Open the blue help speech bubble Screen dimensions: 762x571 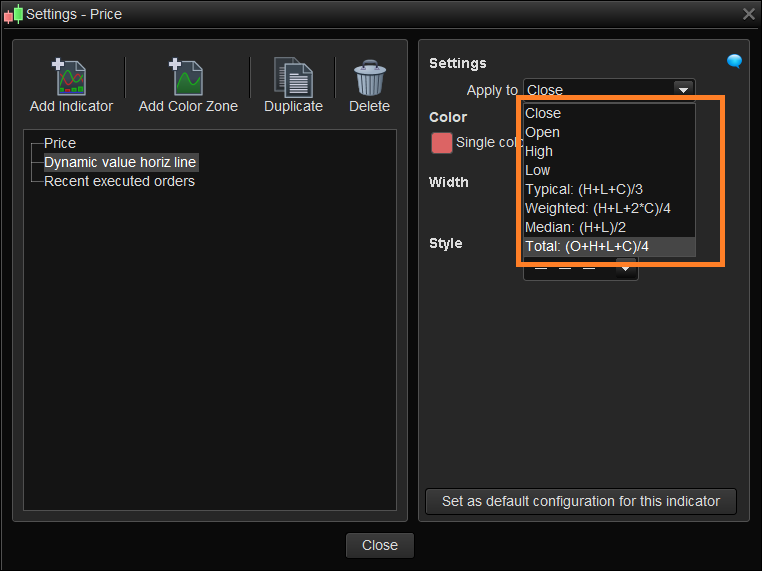[x=734, y=62]
